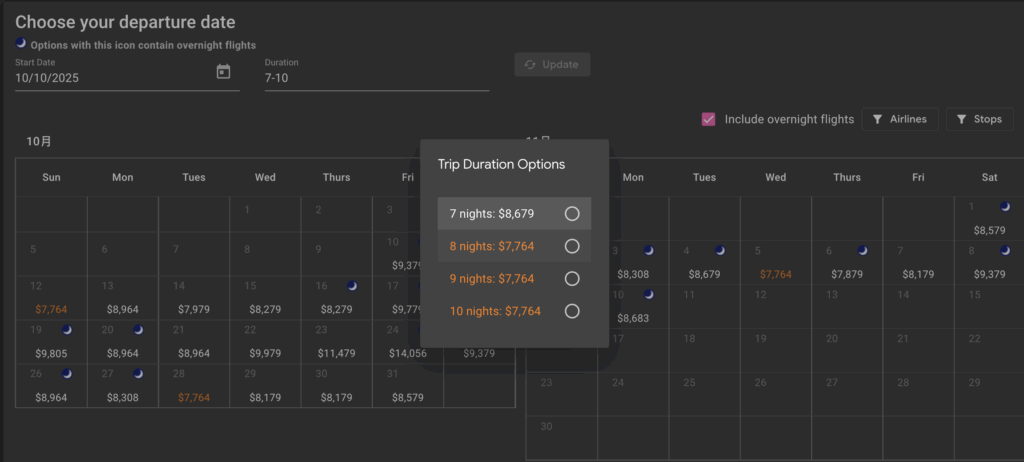Open the Start Date calendar picker icon

tap(223, 72)
